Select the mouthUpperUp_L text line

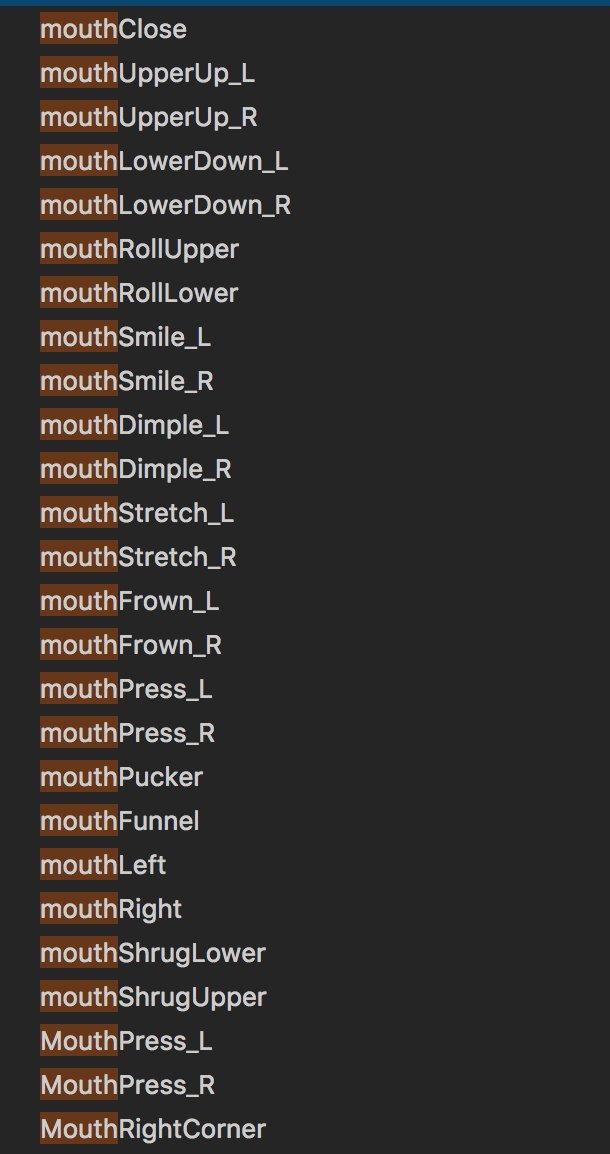click(x=147, y=74)
